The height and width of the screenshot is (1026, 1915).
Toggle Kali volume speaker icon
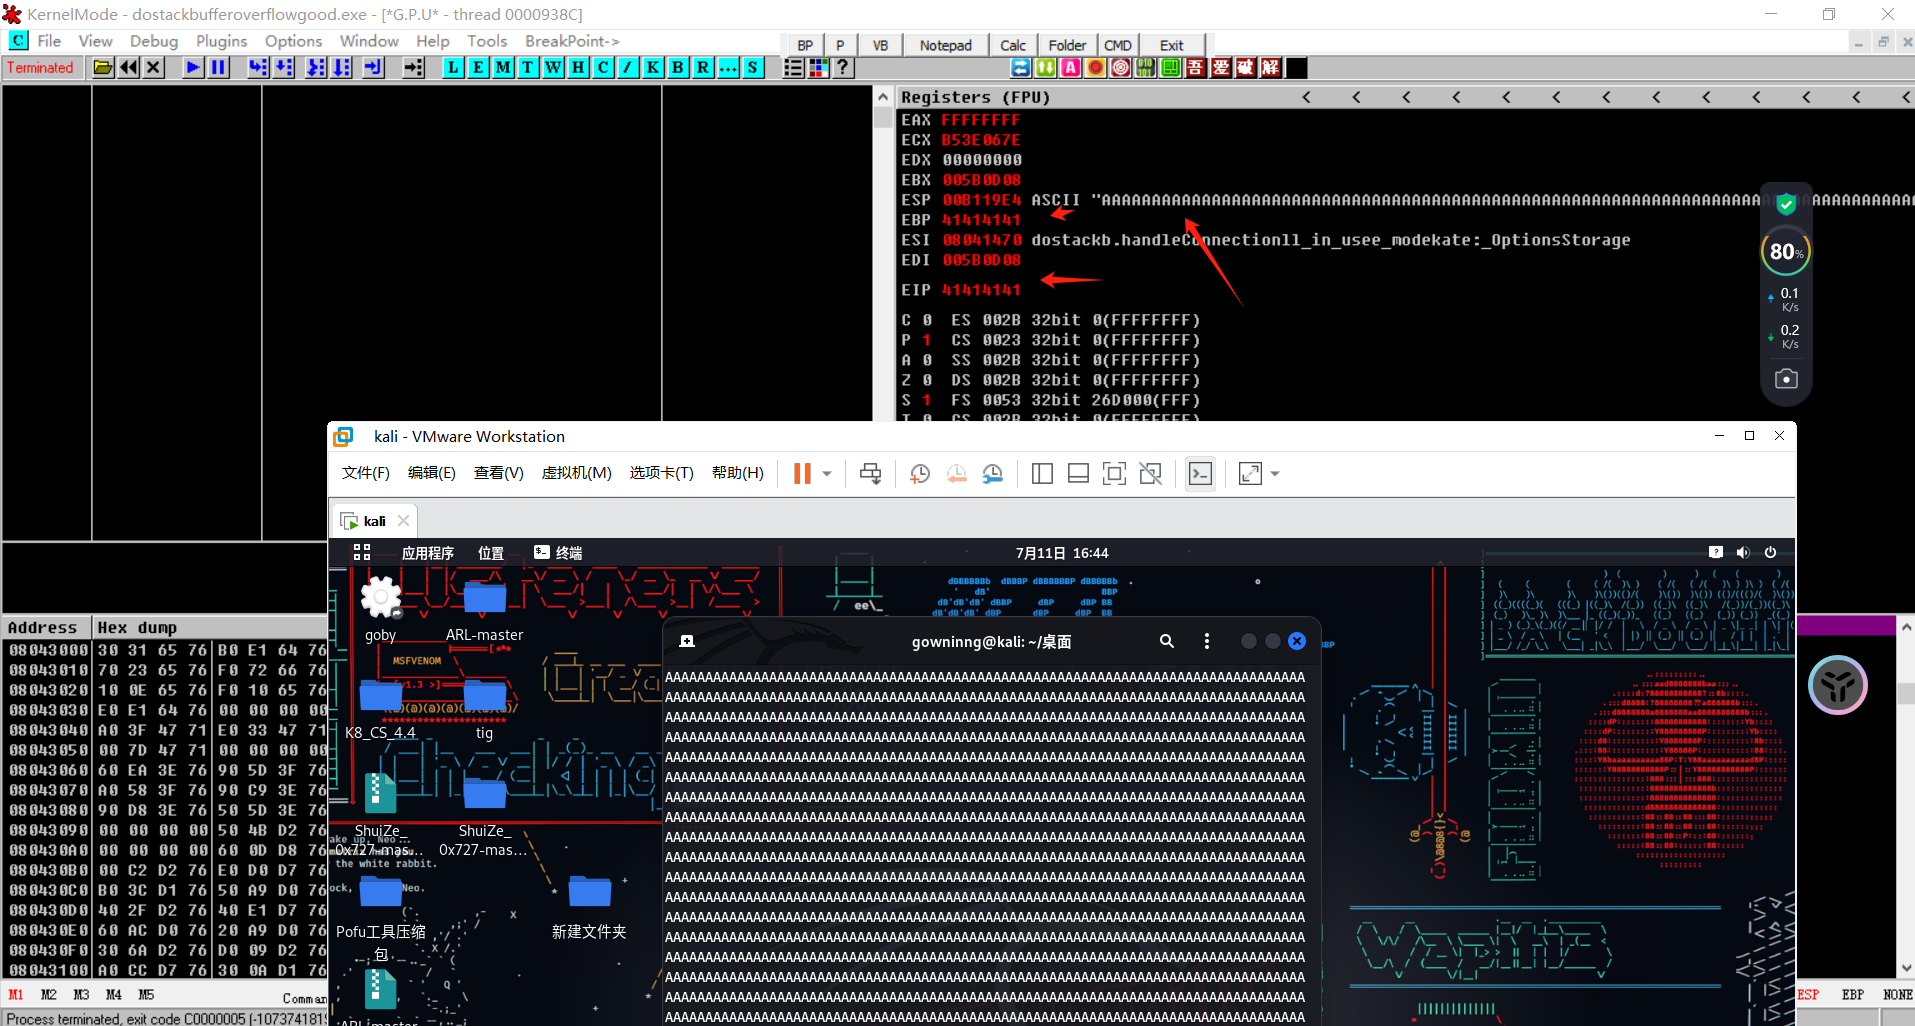click(1743, 553)
